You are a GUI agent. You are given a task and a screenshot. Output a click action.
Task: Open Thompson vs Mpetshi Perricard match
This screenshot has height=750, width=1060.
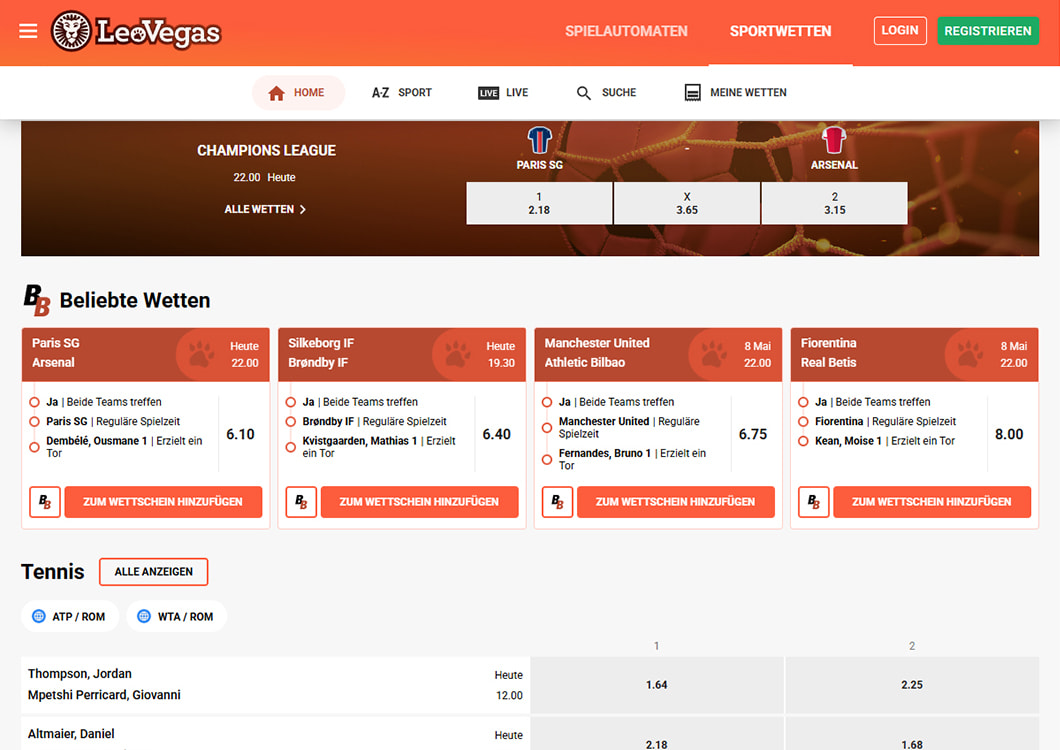coord(275,685)
